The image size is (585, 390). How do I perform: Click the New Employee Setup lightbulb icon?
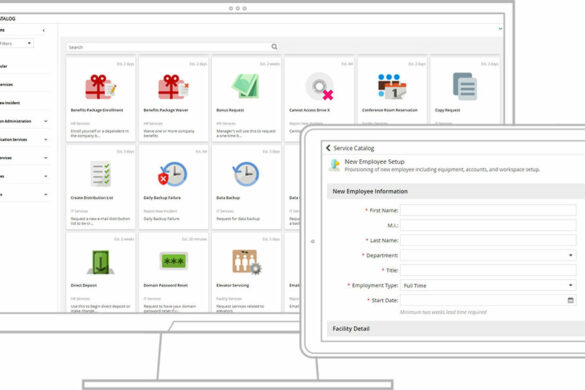coord(335,165)
